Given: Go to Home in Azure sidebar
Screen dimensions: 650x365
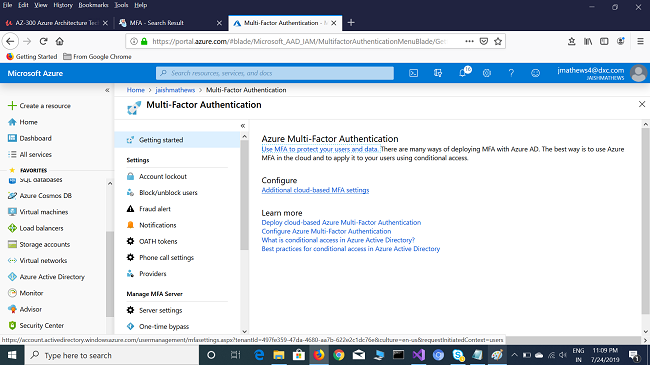Looking at the screenshot, I should click(x=28, y=122).
